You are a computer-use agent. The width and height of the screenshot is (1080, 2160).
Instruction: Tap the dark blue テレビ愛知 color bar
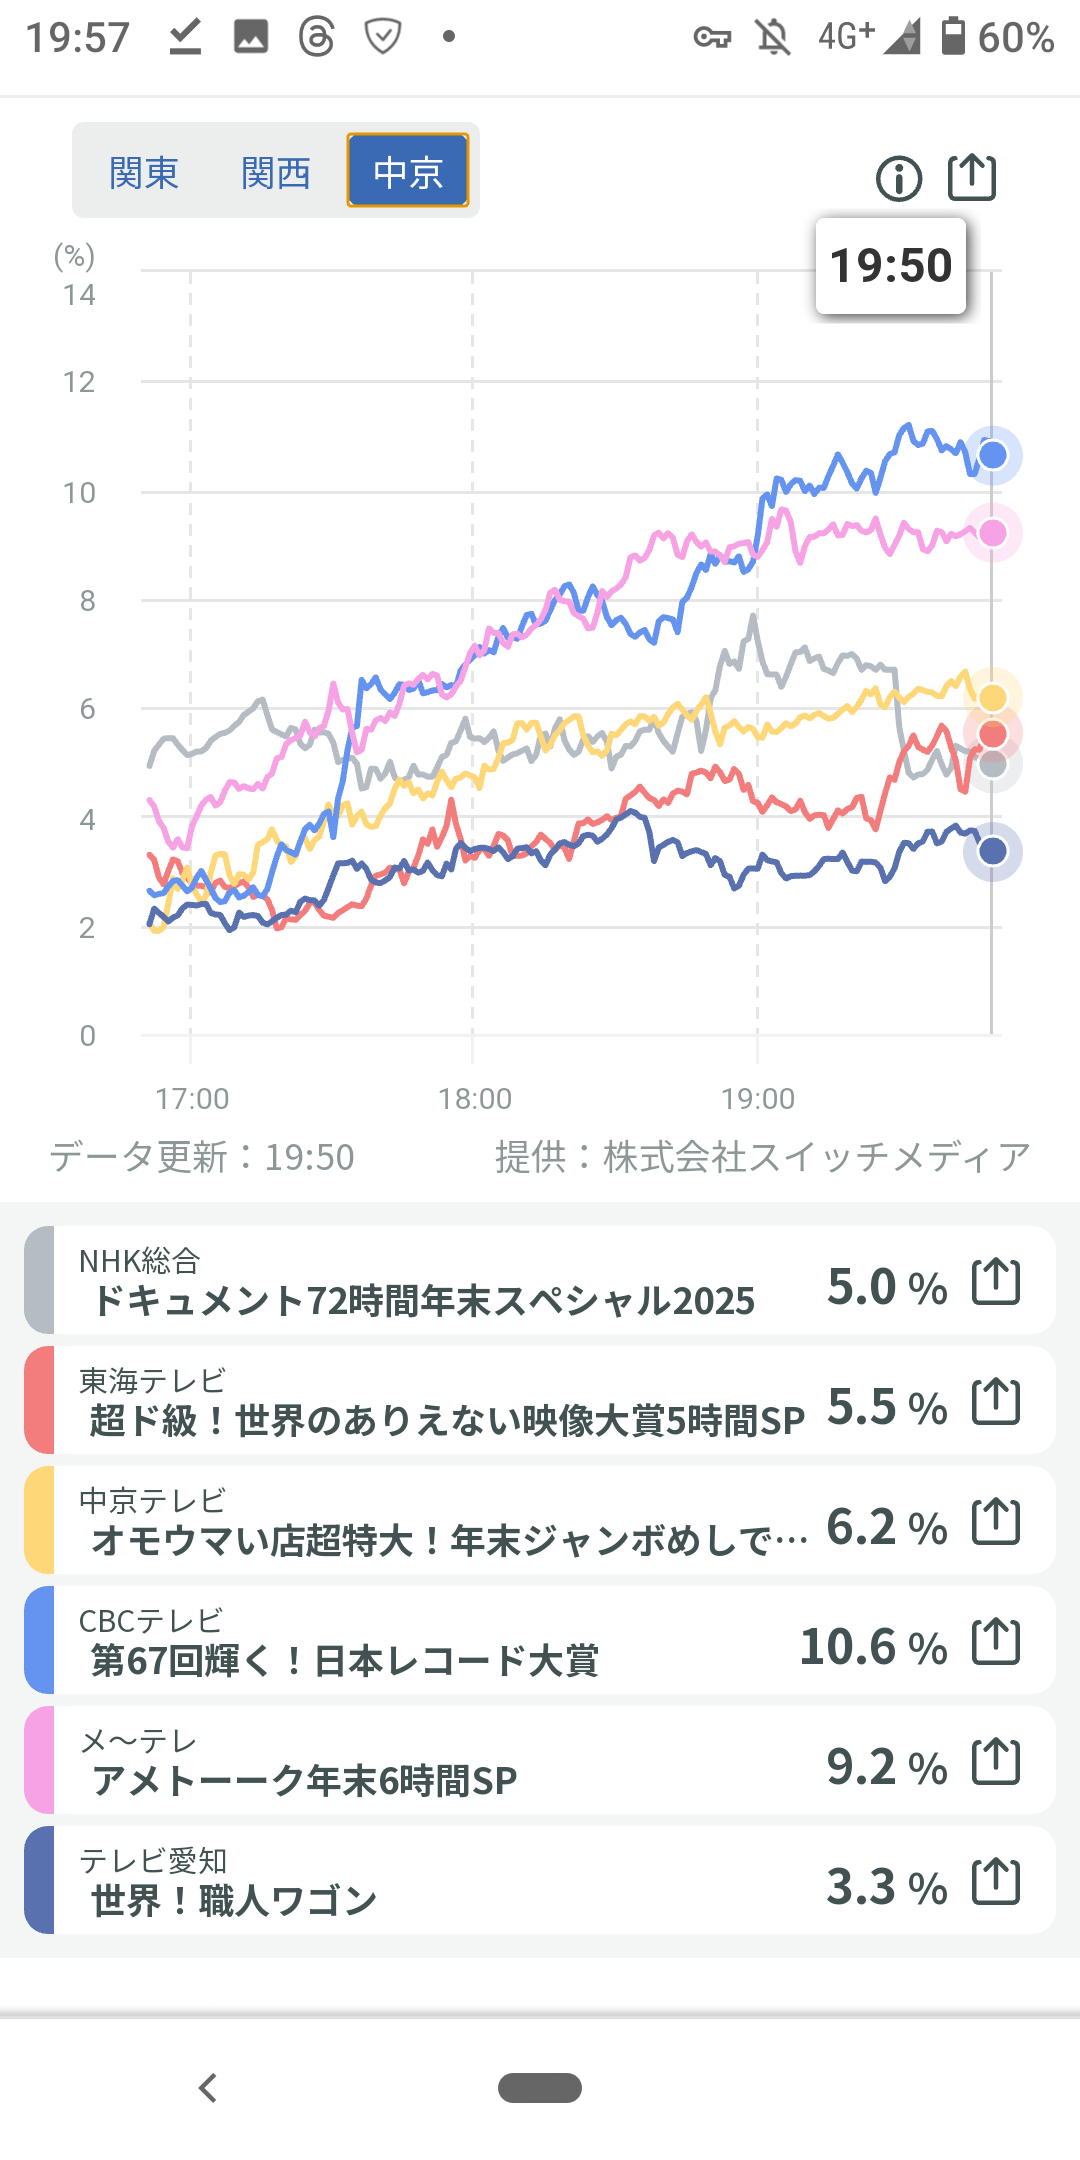(39, 1882)
